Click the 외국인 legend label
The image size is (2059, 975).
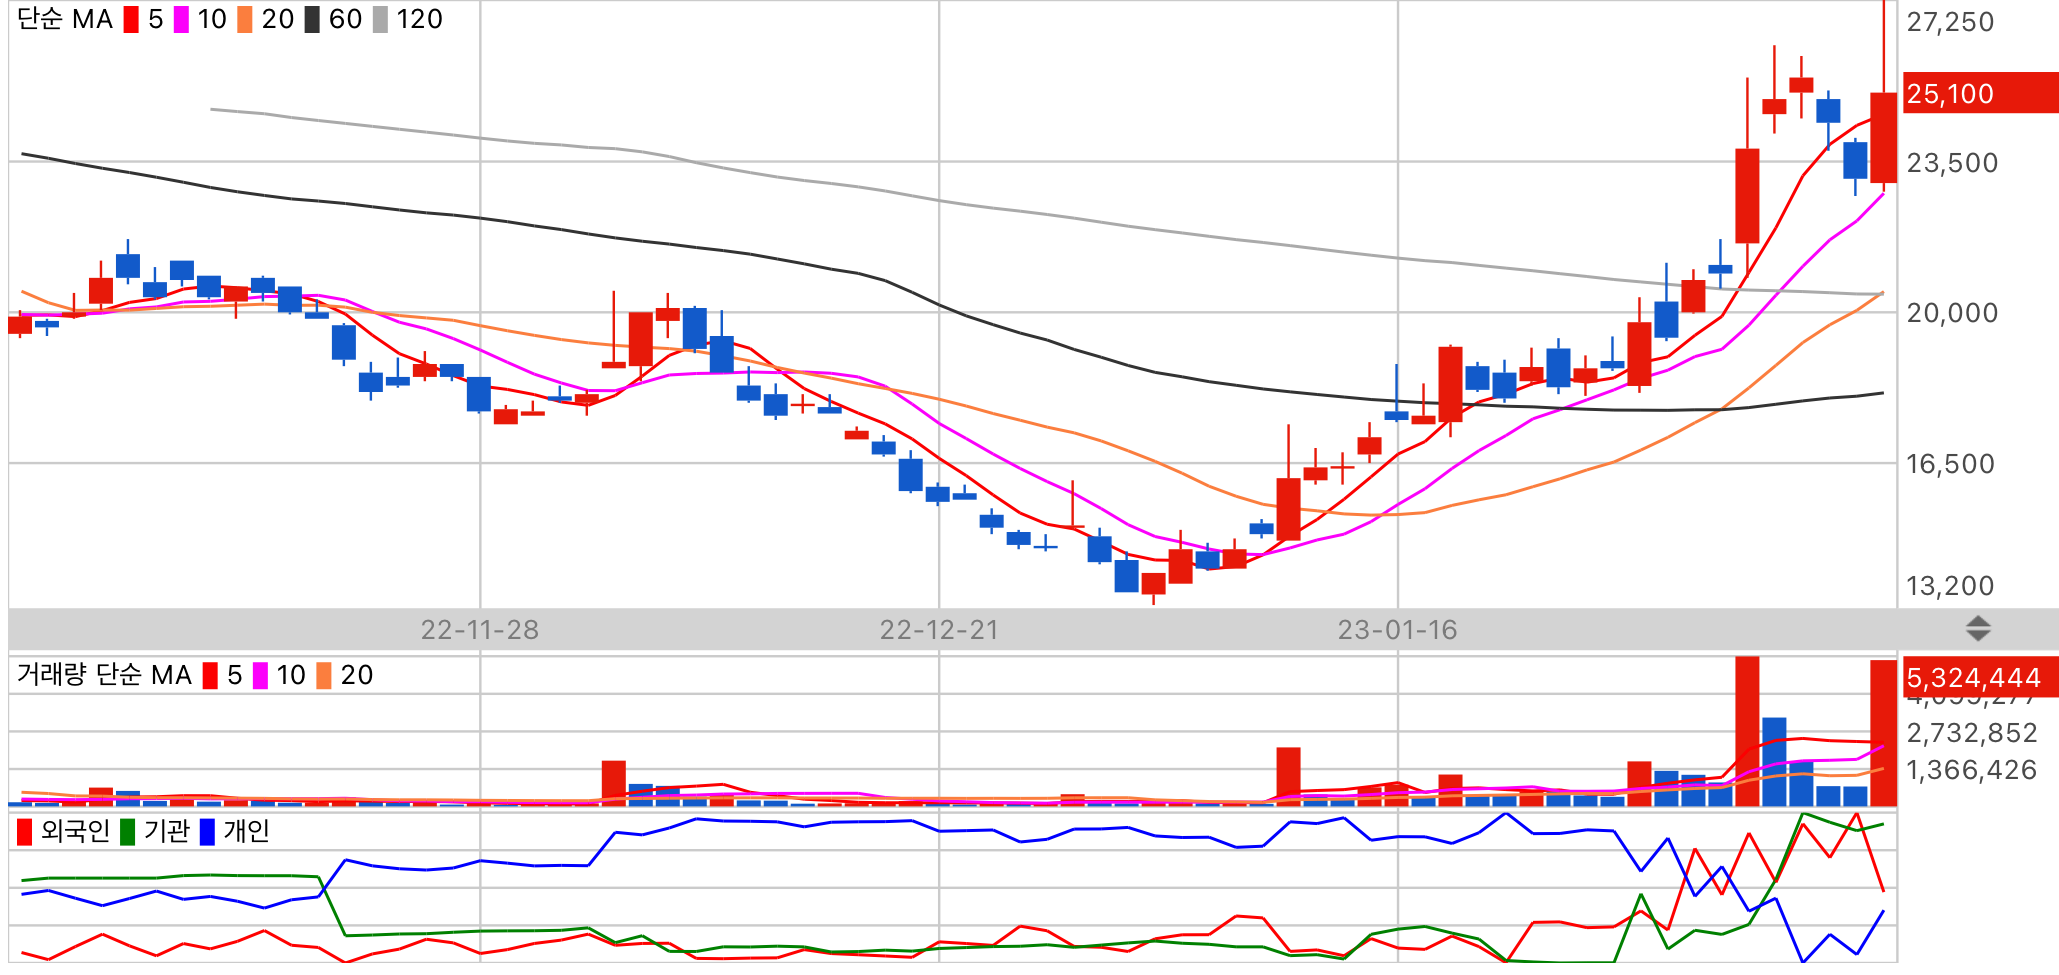click(x=75, y=832)
